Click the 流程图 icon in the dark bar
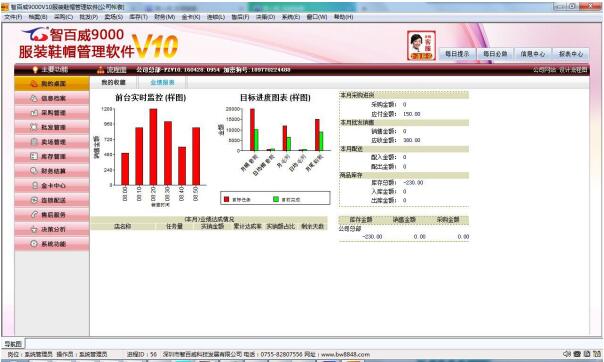Image resolution: width=604 pixels, height=362 pixels. [101, 70]
